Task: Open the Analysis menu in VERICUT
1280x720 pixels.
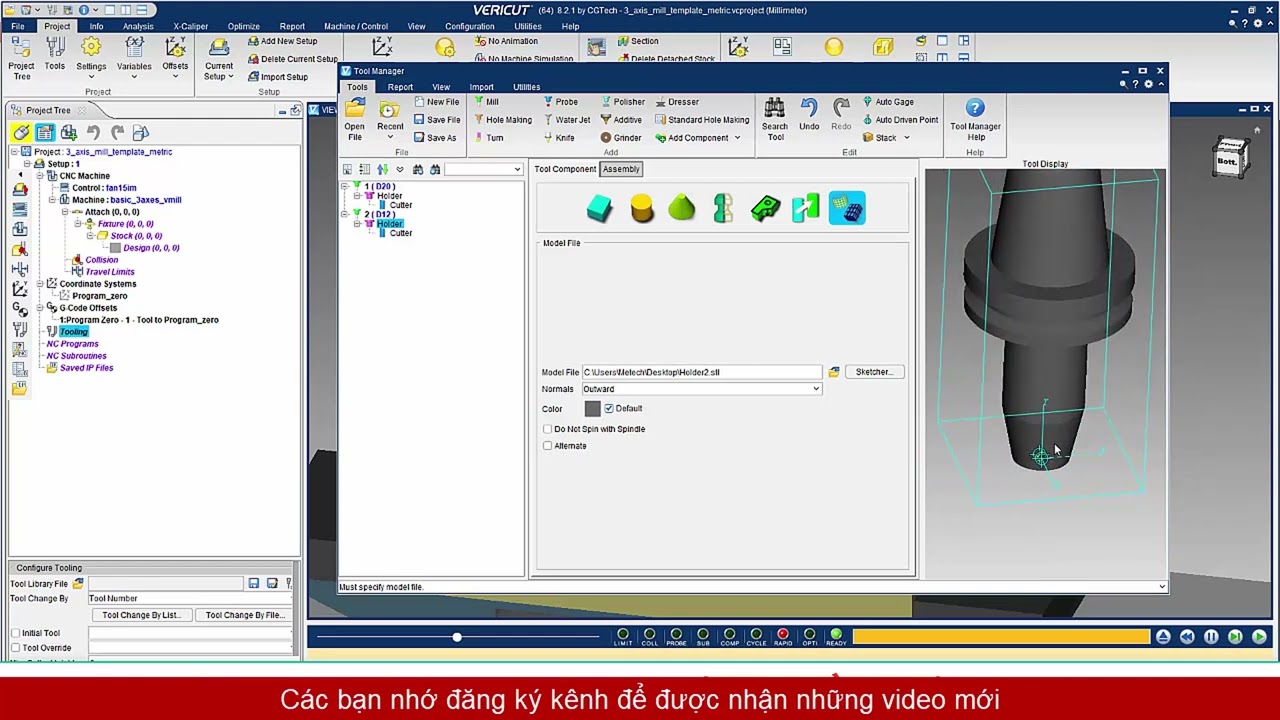Action: 138,26
